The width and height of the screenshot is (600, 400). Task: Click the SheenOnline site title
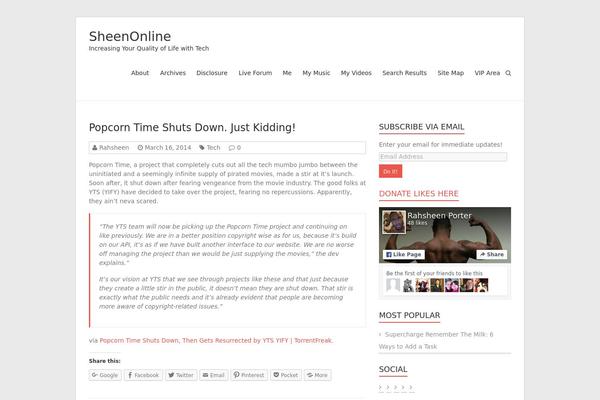pyautogui.click(x=130, y=36)
